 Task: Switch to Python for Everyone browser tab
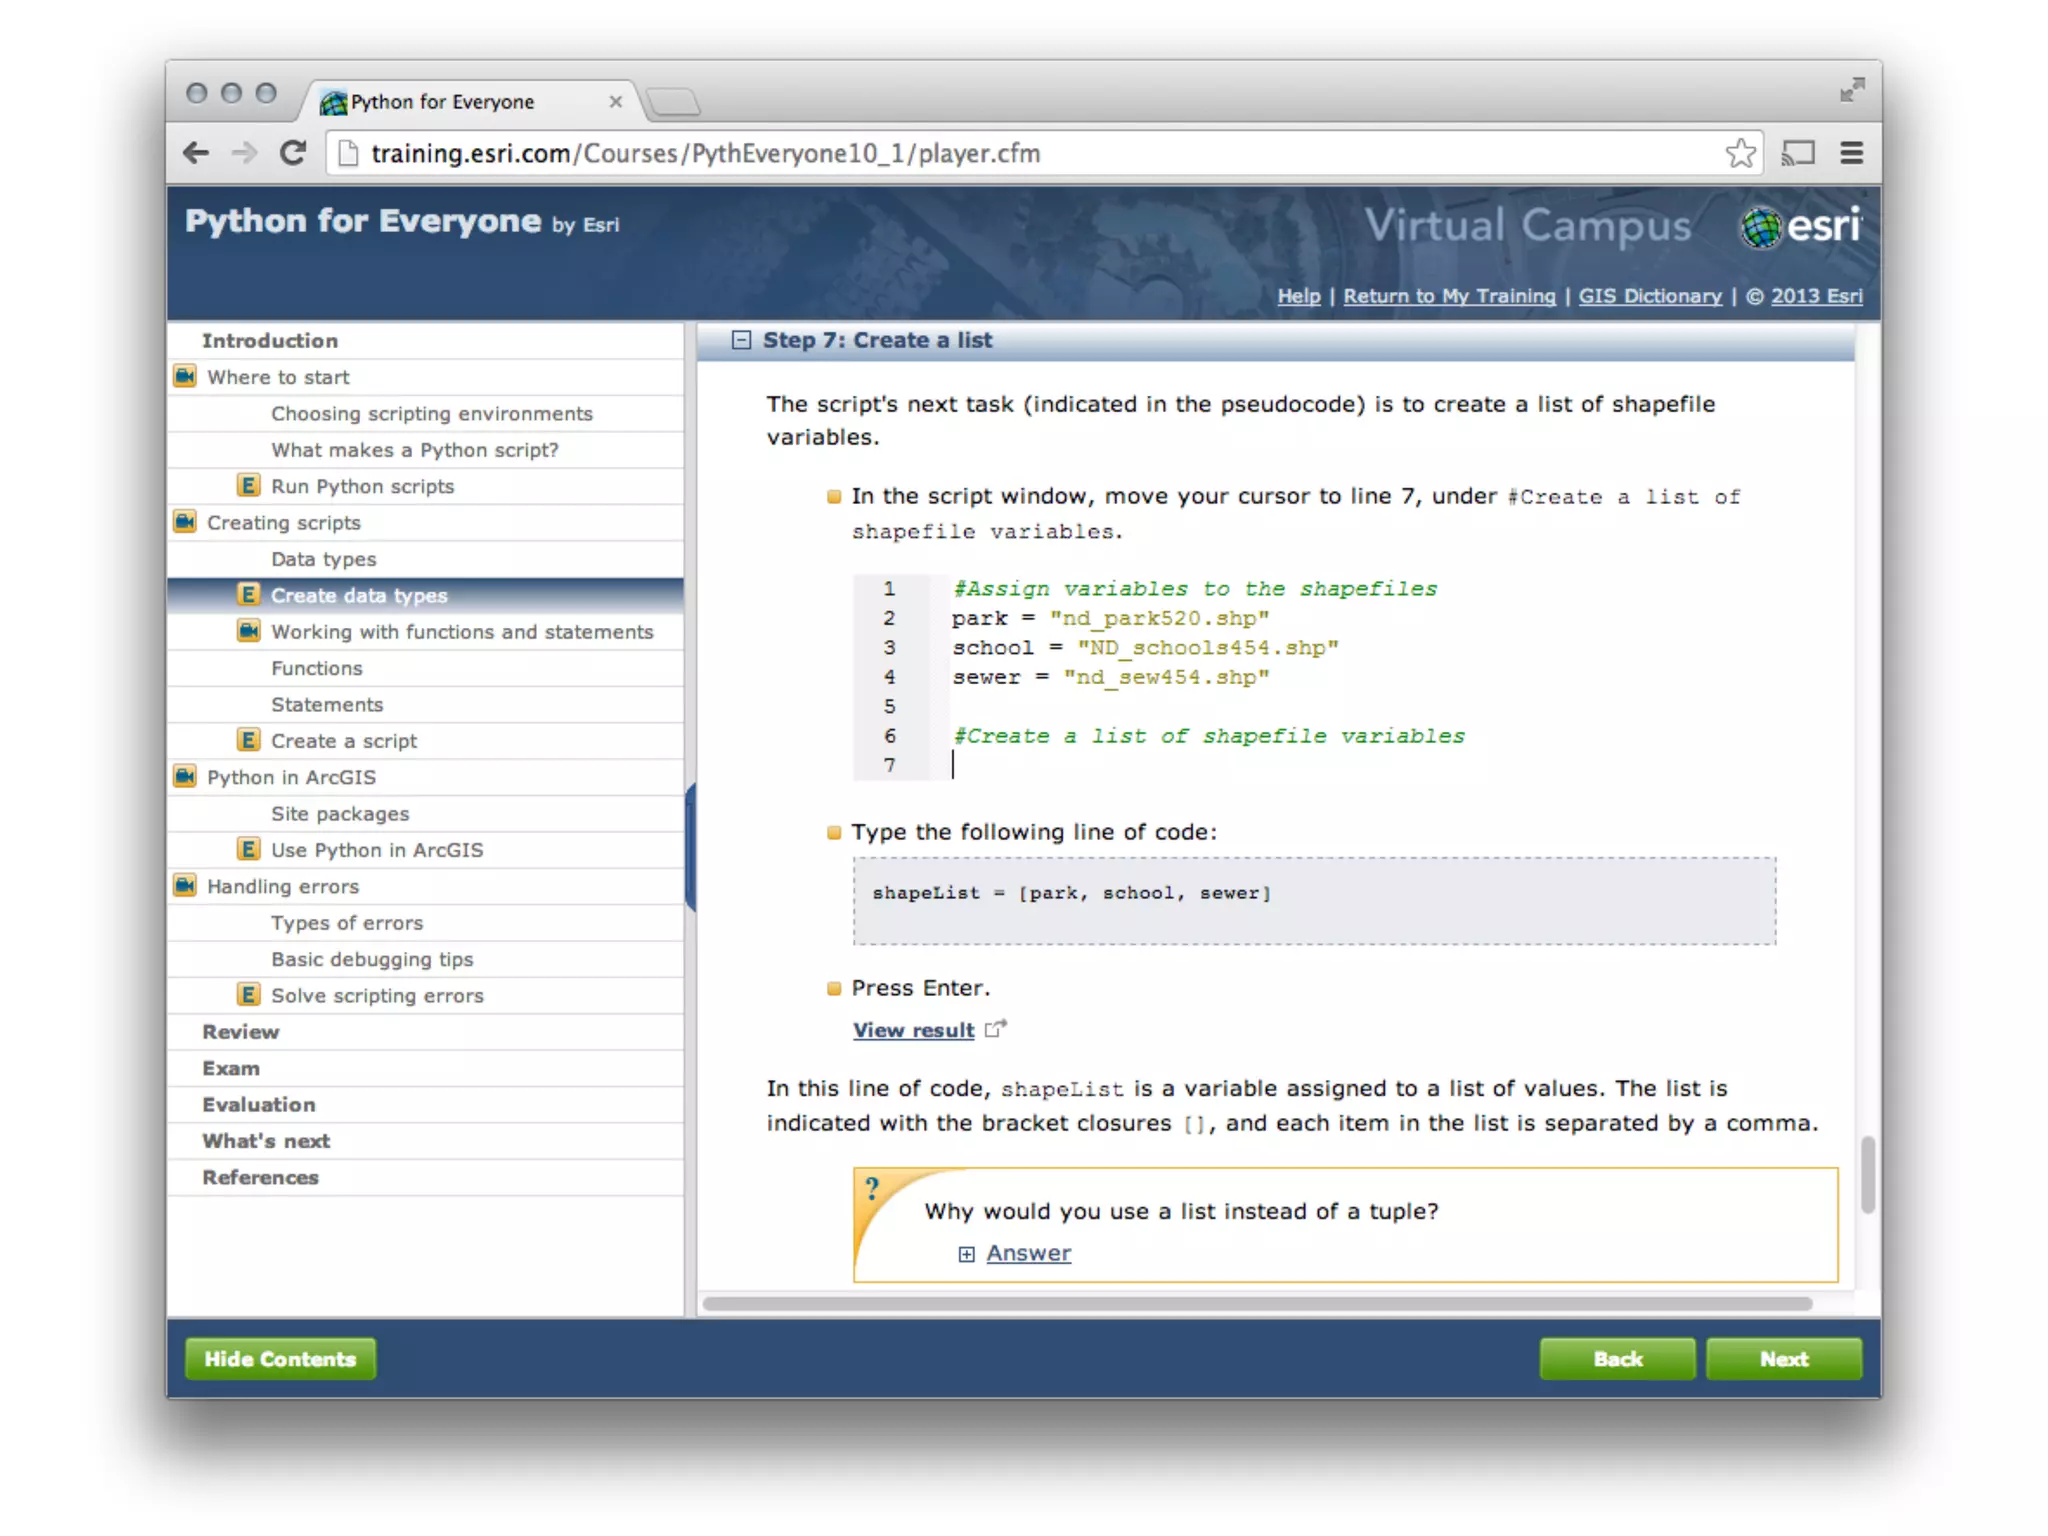tap(442, 102)
